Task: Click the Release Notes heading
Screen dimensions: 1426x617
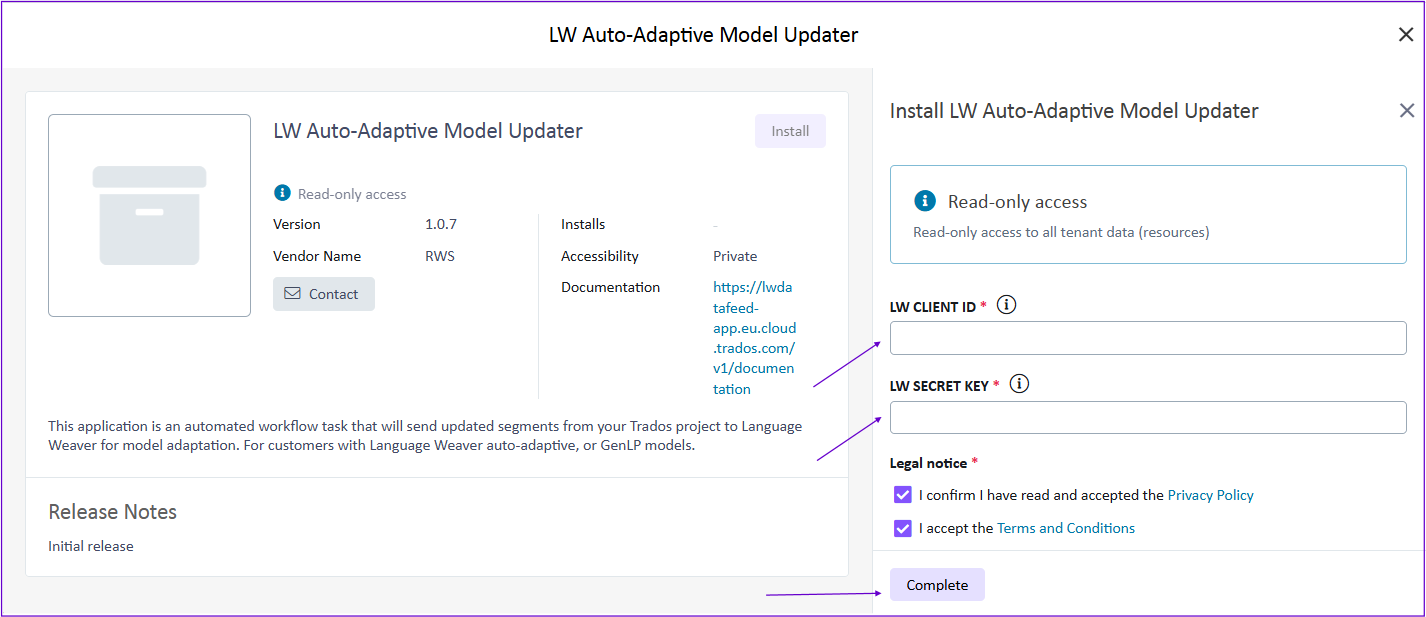Action: pos(112,512)
